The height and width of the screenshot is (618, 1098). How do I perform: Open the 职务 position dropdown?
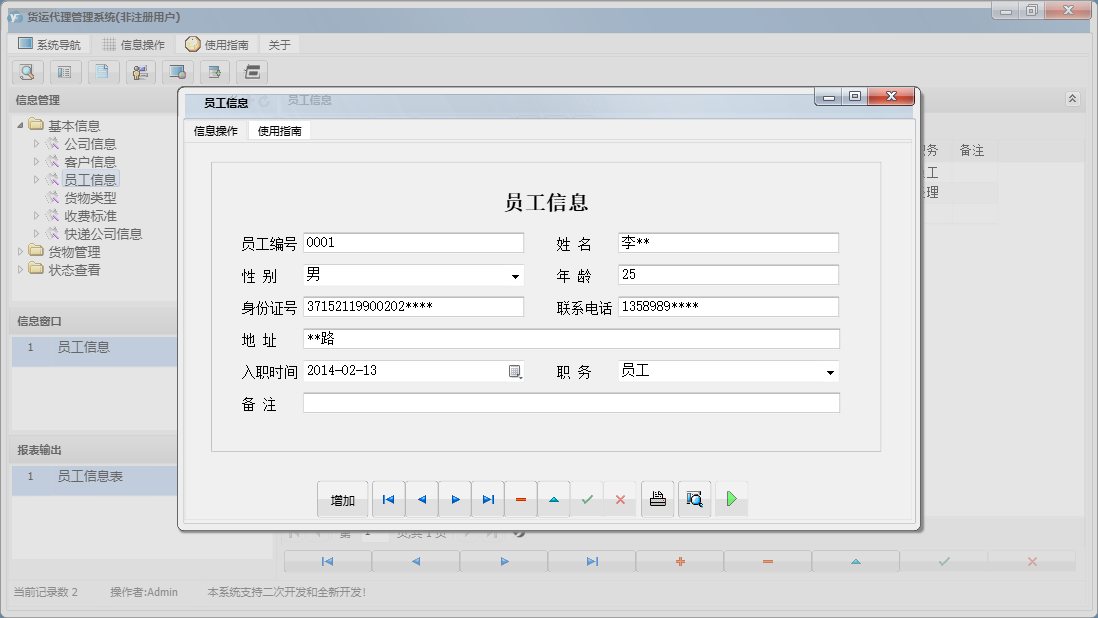tap(828, 371)
